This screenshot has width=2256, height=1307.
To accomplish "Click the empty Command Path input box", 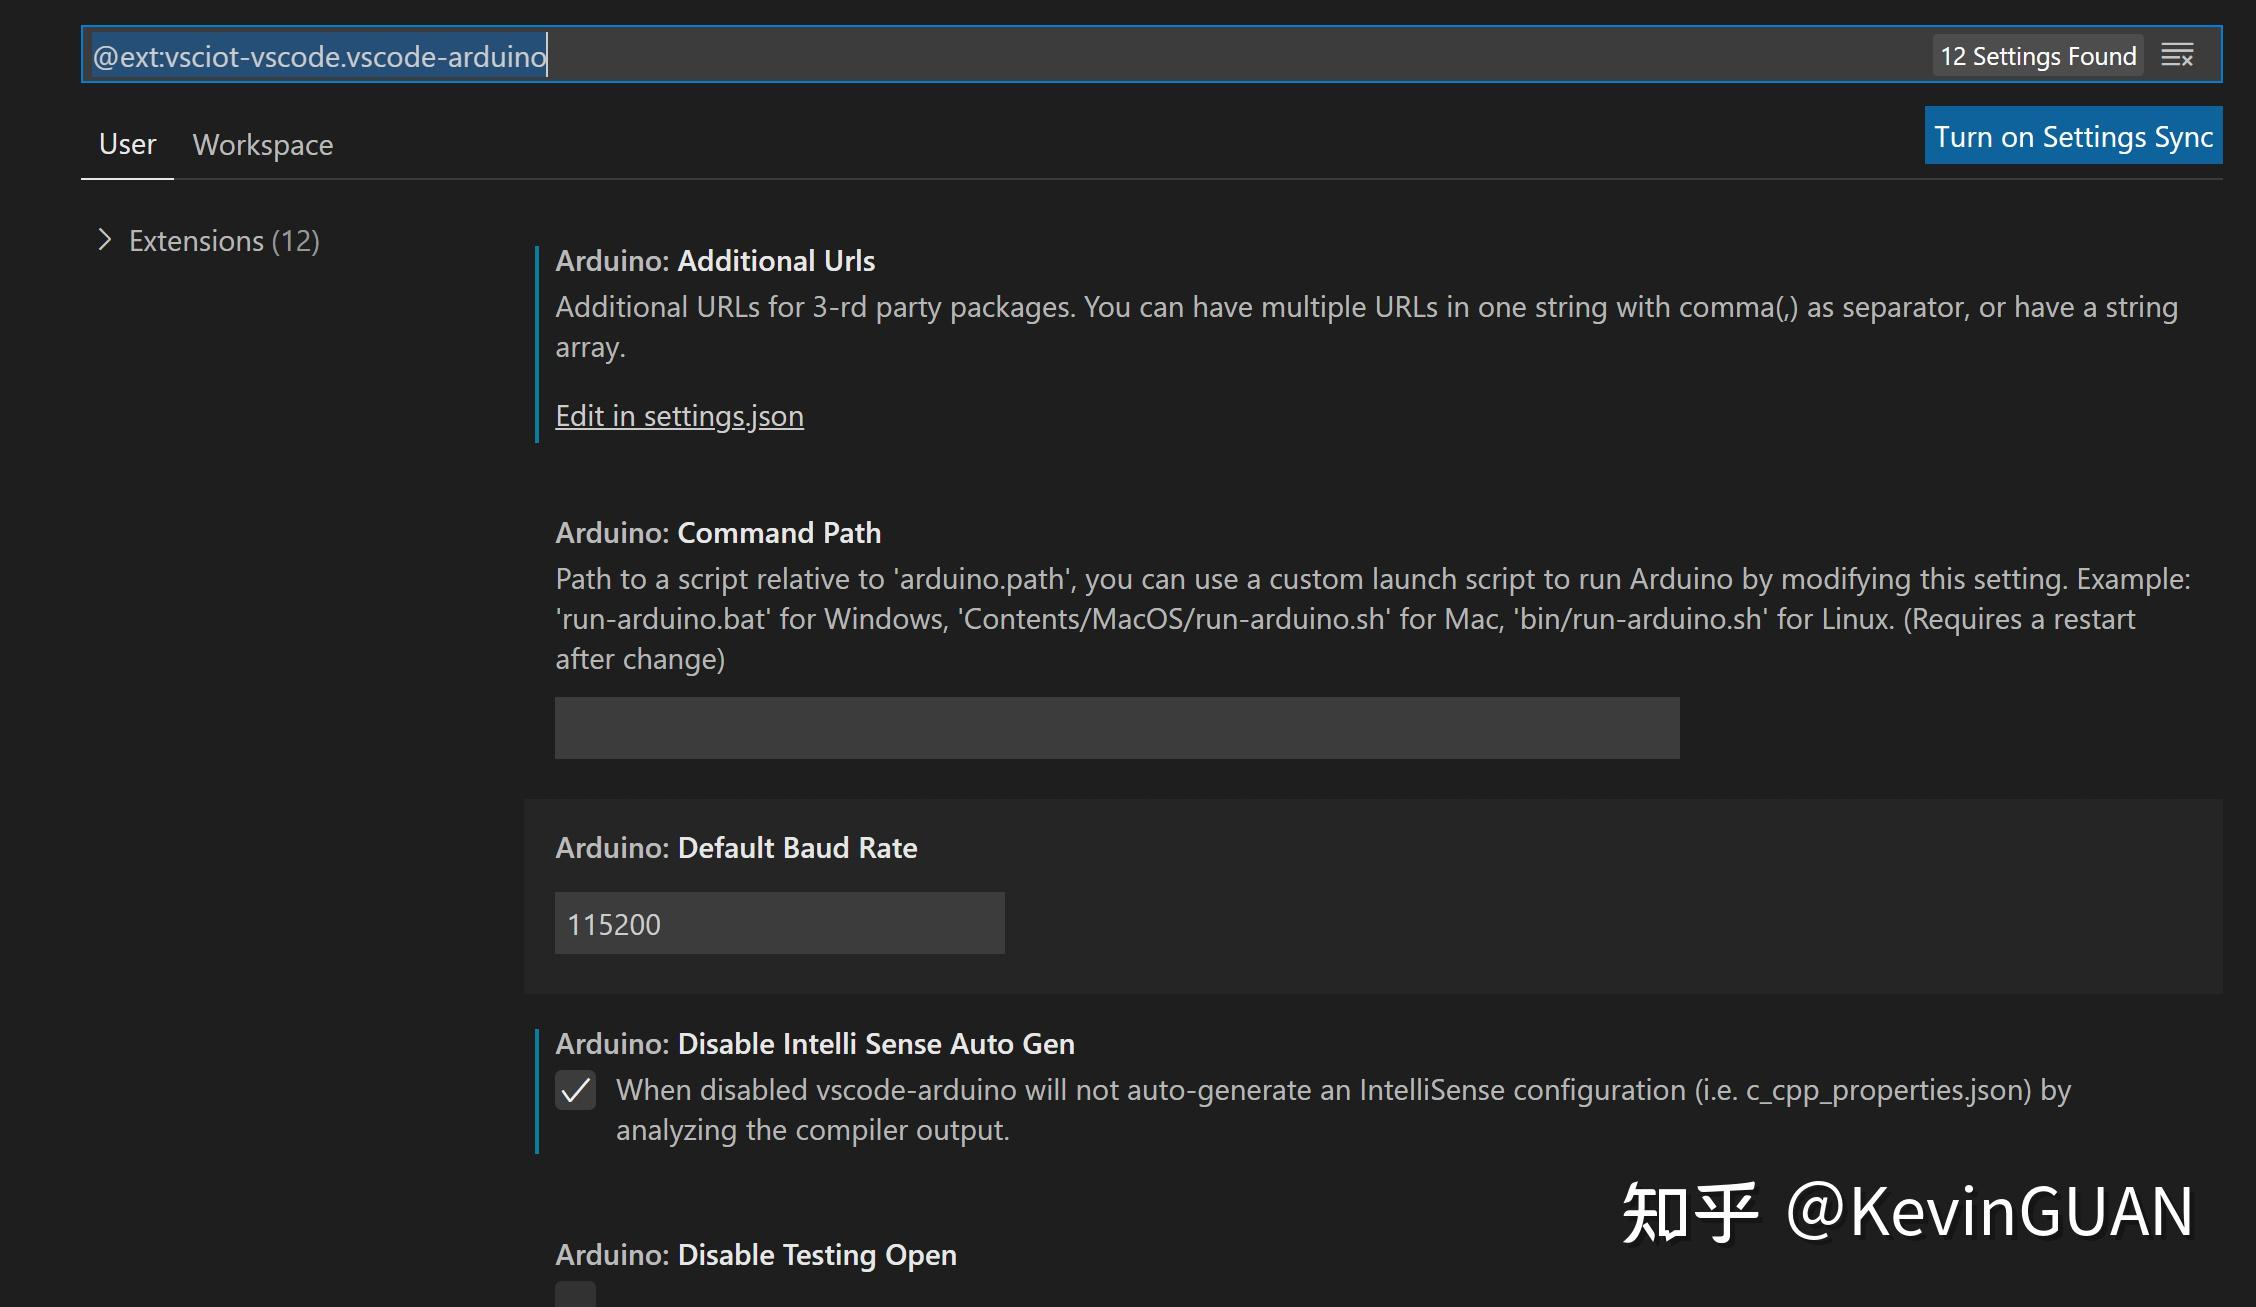I will [x=1115, y=727].
